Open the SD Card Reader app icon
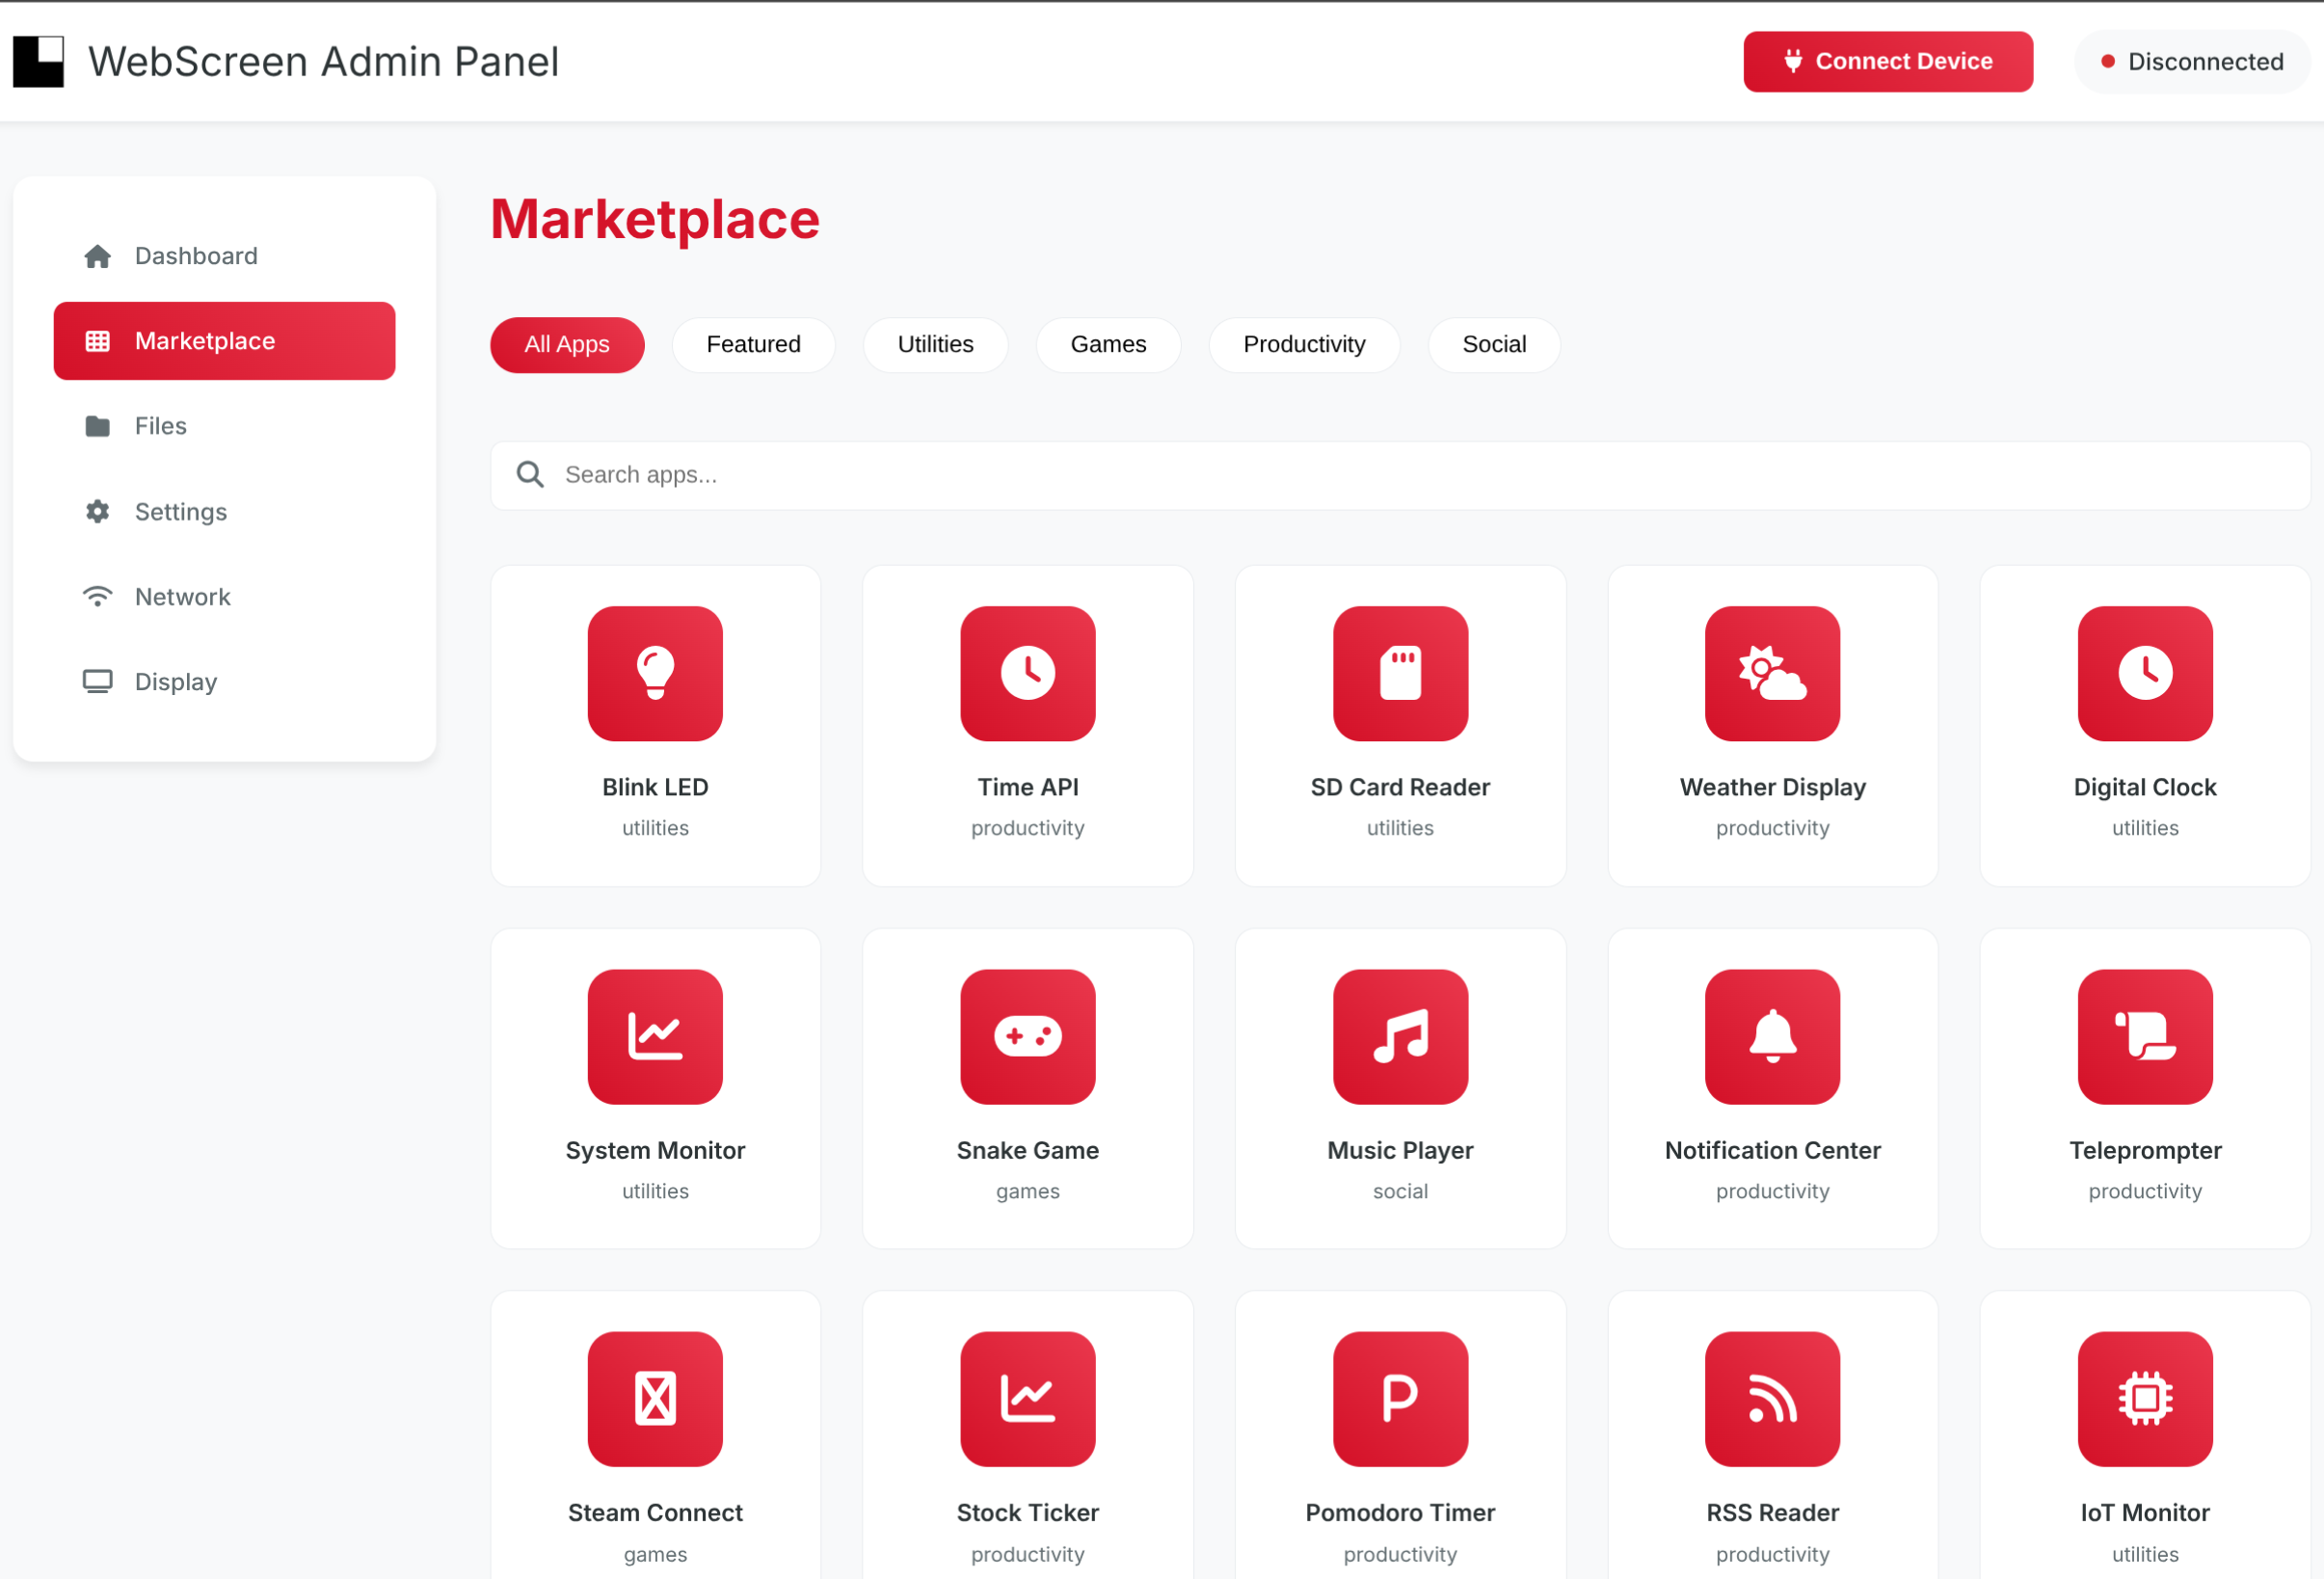2324x1579 pixels. point(1400,673)
